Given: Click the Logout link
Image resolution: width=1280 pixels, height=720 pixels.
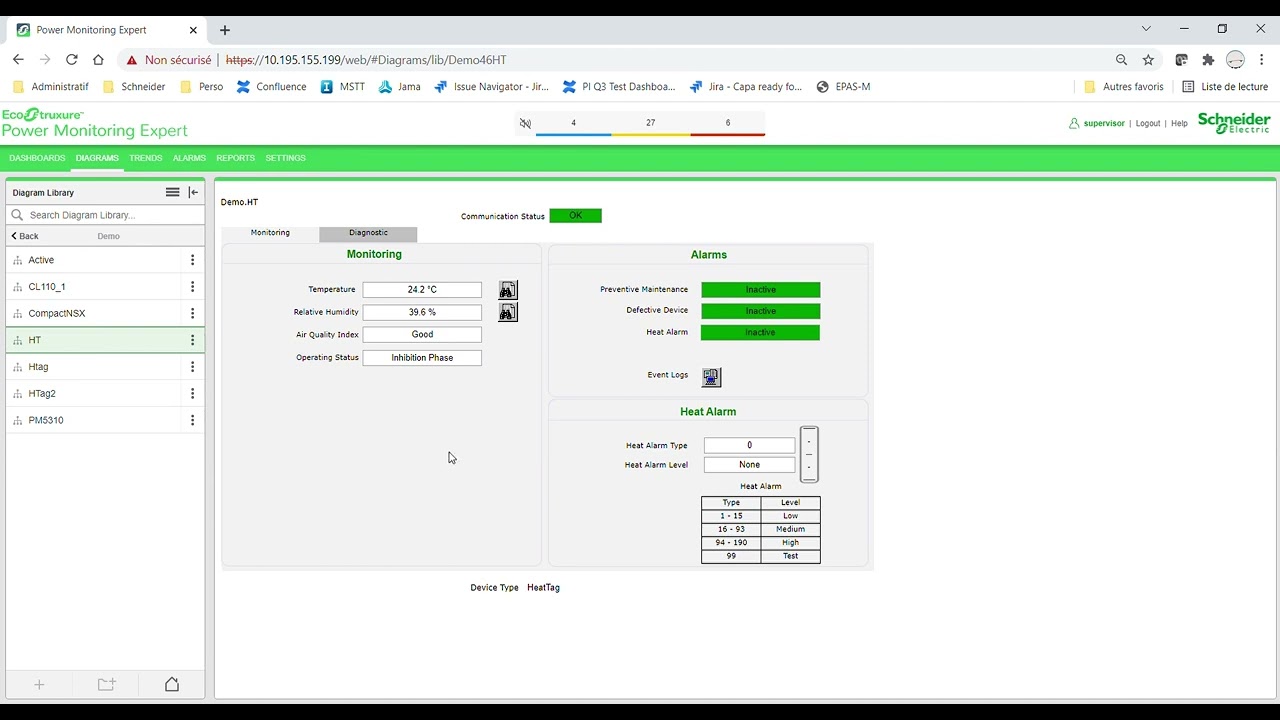Looking at the screenshot, I should pyautogui.click(x=1148, y=123).
